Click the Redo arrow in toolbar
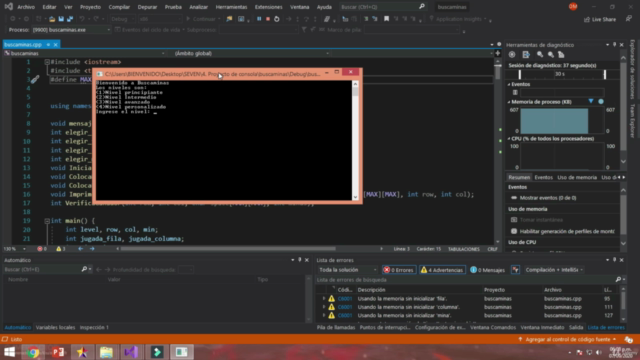Viewport: 640px width, 360px height. point(96,19)
